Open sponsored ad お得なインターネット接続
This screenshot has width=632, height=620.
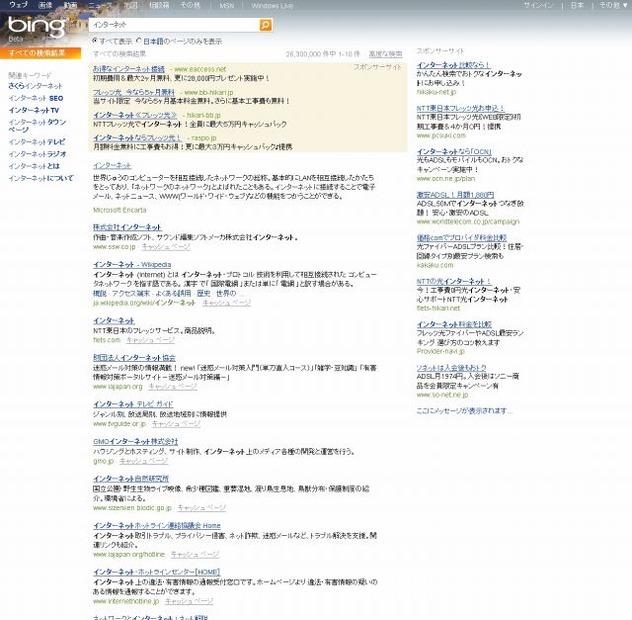(129, 69)
